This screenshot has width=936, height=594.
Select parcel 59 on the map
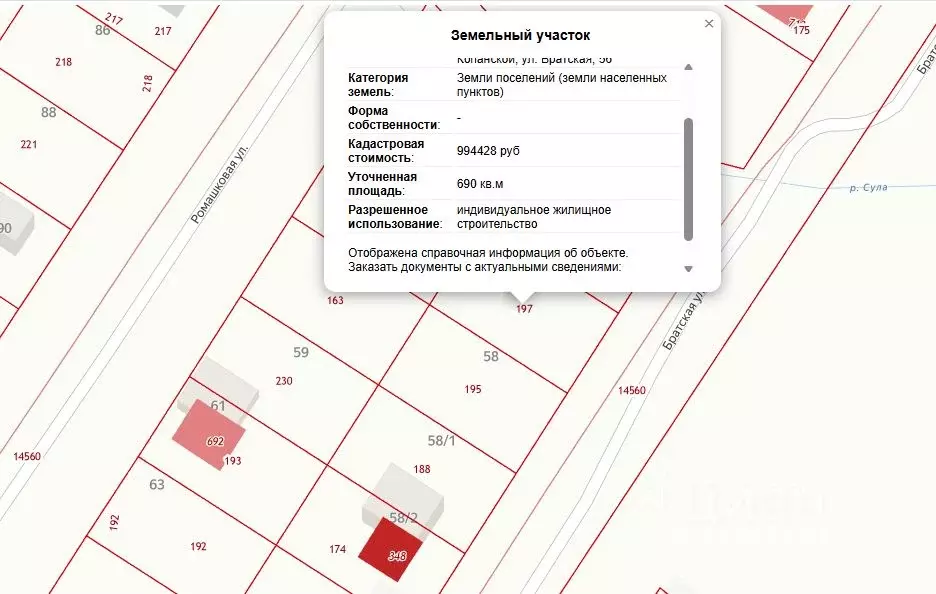coord(299,353)
